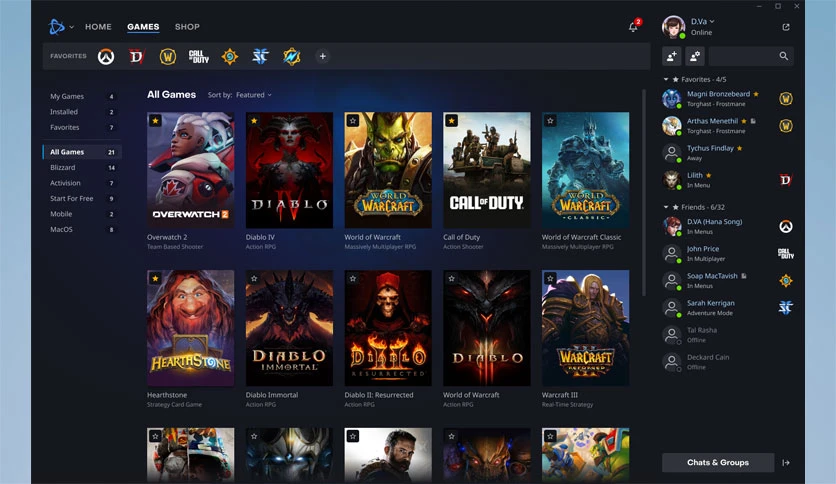Open the Diablo Immortal game thumbnail
Screen dimensions: 836x484
pos(289,328)
